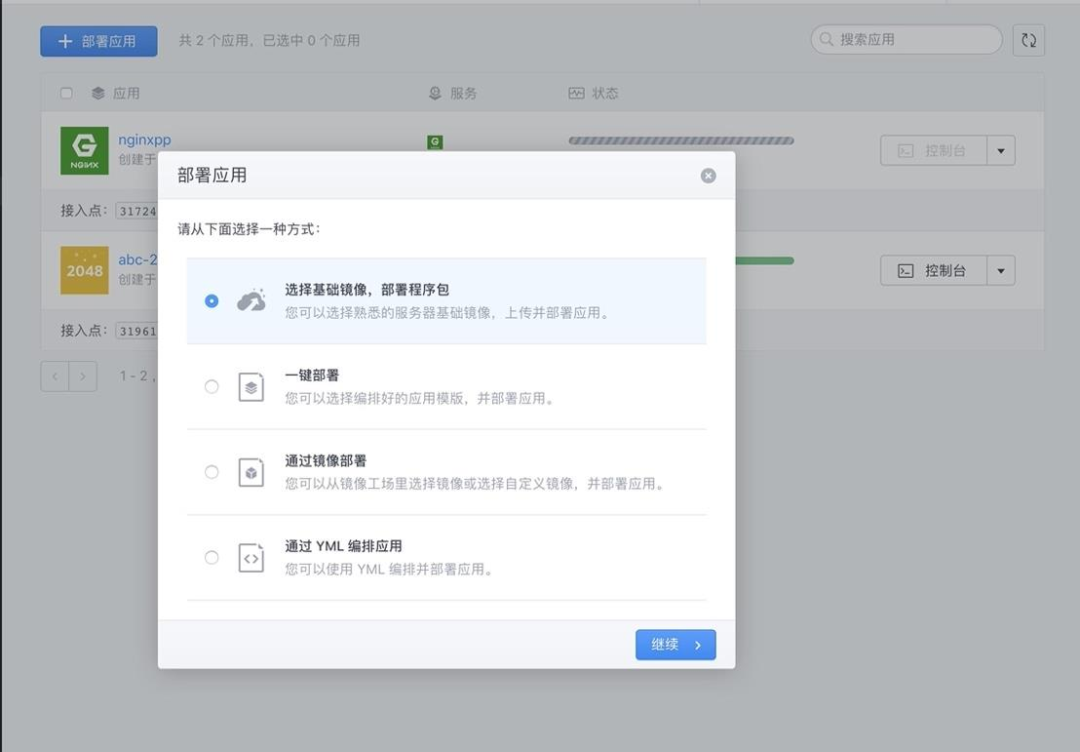The width and height of the screenshot is (1080, 752).
Task: Click the layered stack icon for 一键部署
Action: pos(251,387)
